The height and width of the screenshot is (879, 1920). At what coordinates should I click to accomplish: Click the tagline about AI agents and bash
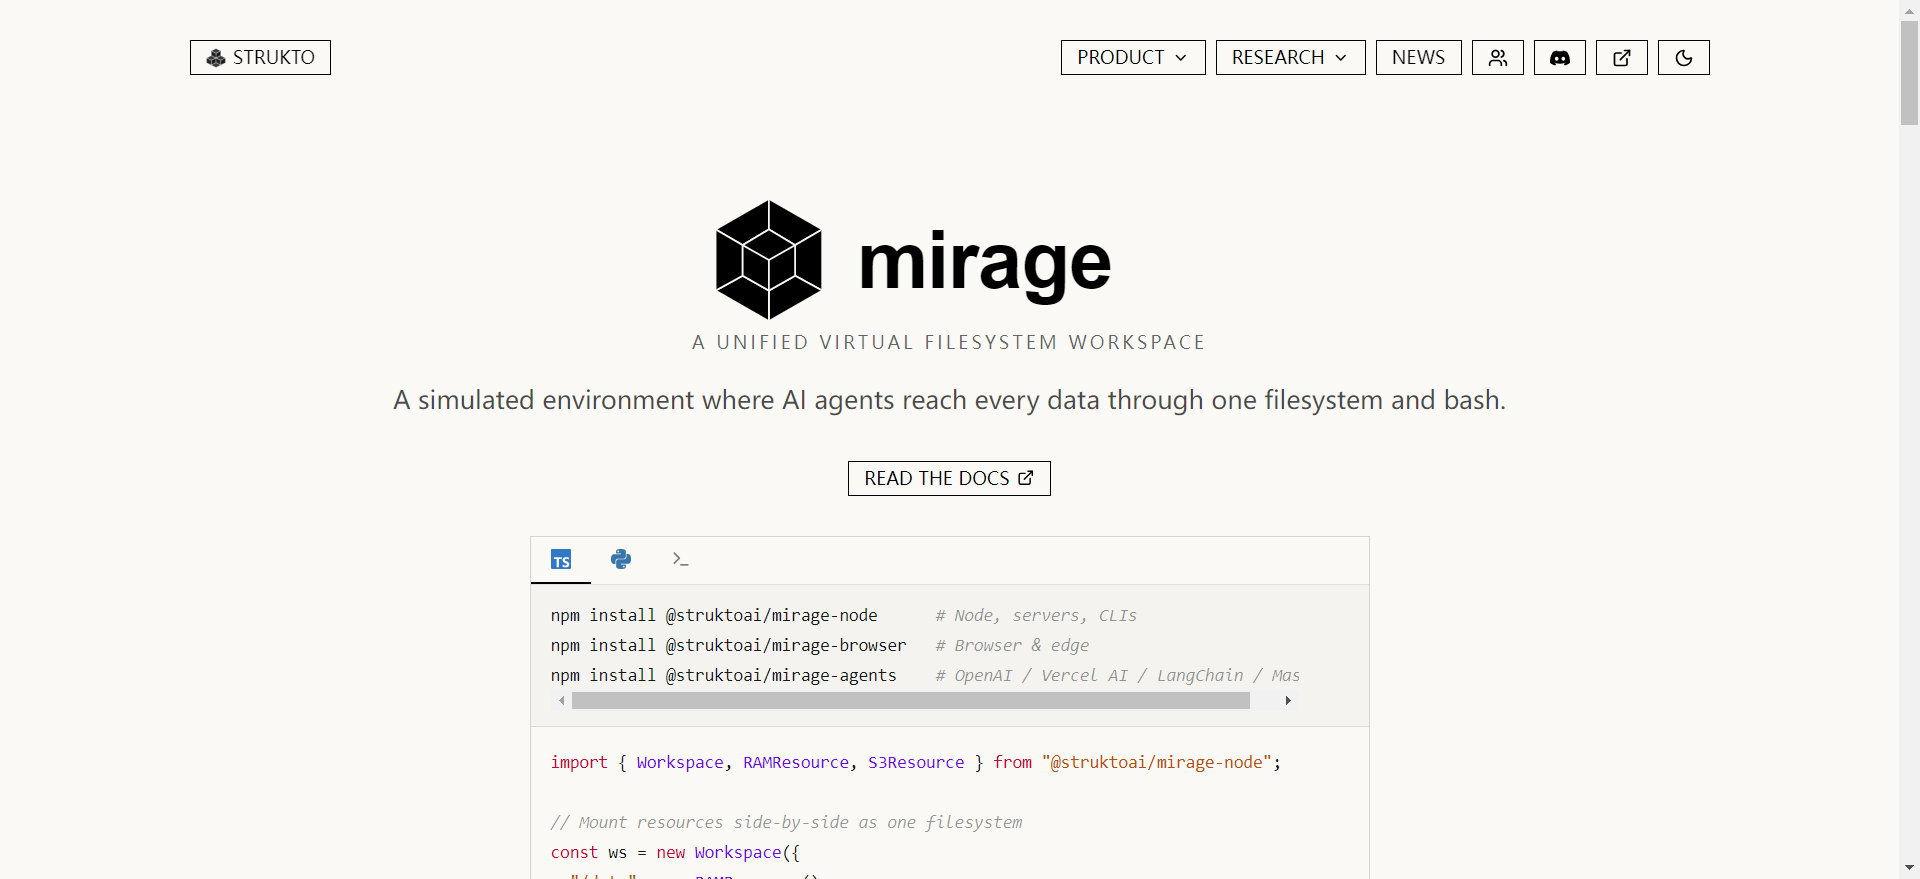pos(949,400)
